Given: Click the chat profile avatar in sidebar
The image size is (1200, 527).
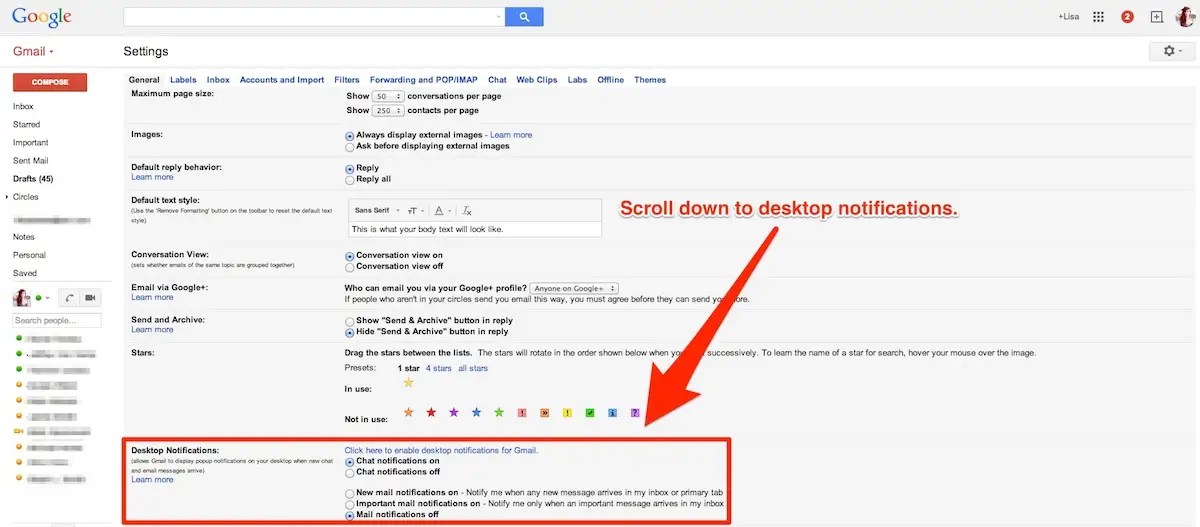Looking at the screenshot, I should [21, 297].
